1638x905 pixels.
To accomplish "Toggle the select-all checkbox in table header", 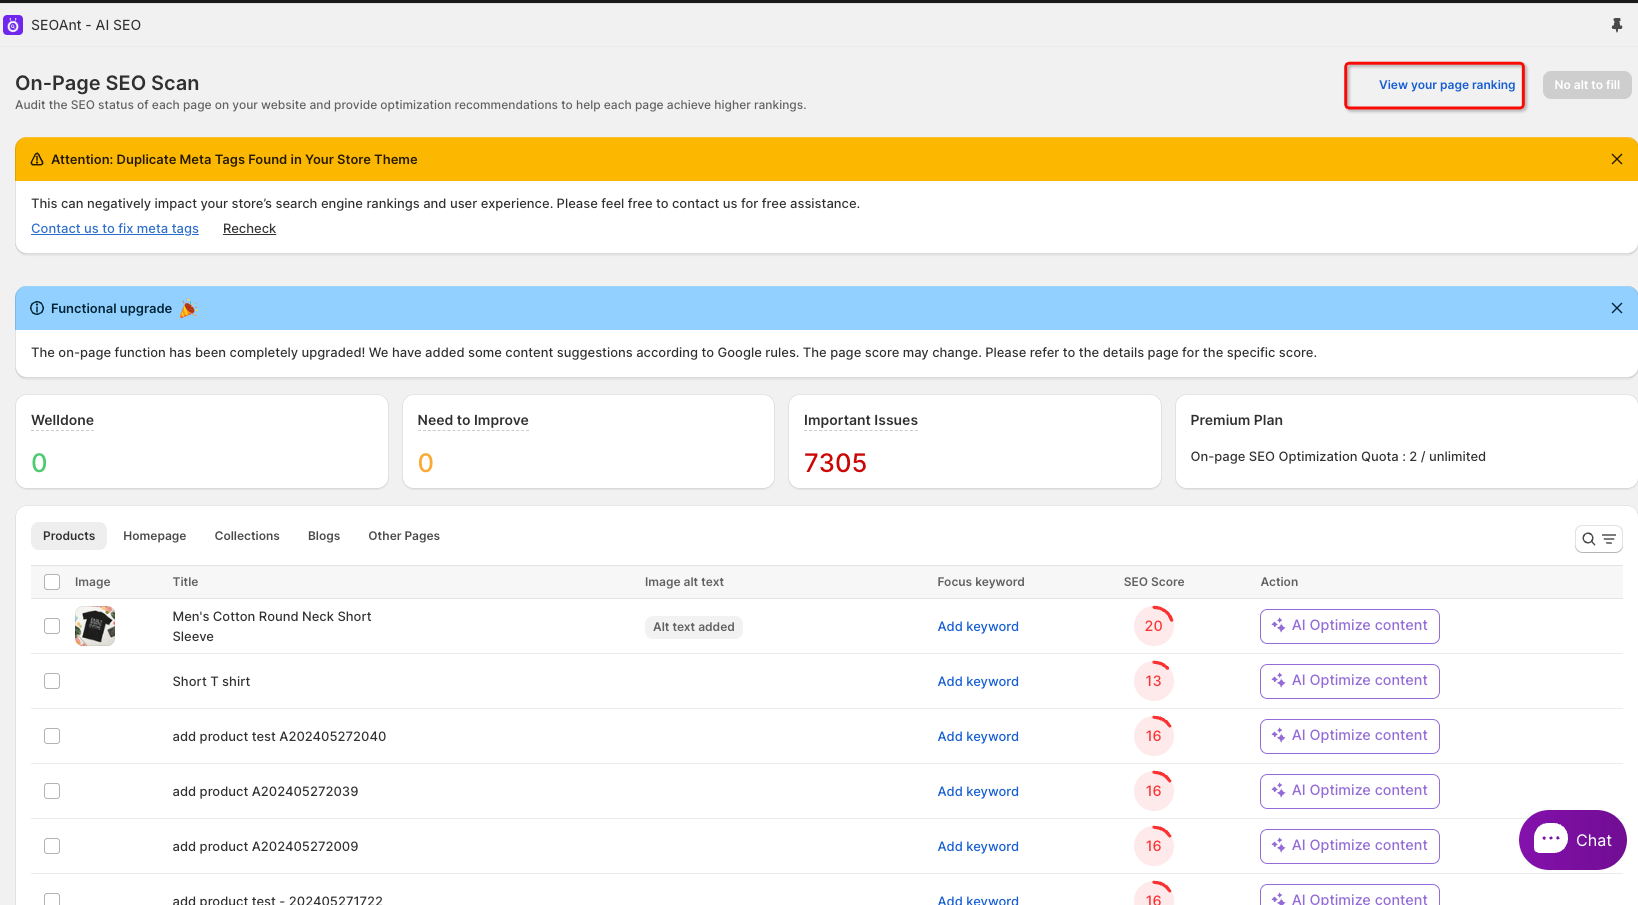I will (52, 582).
